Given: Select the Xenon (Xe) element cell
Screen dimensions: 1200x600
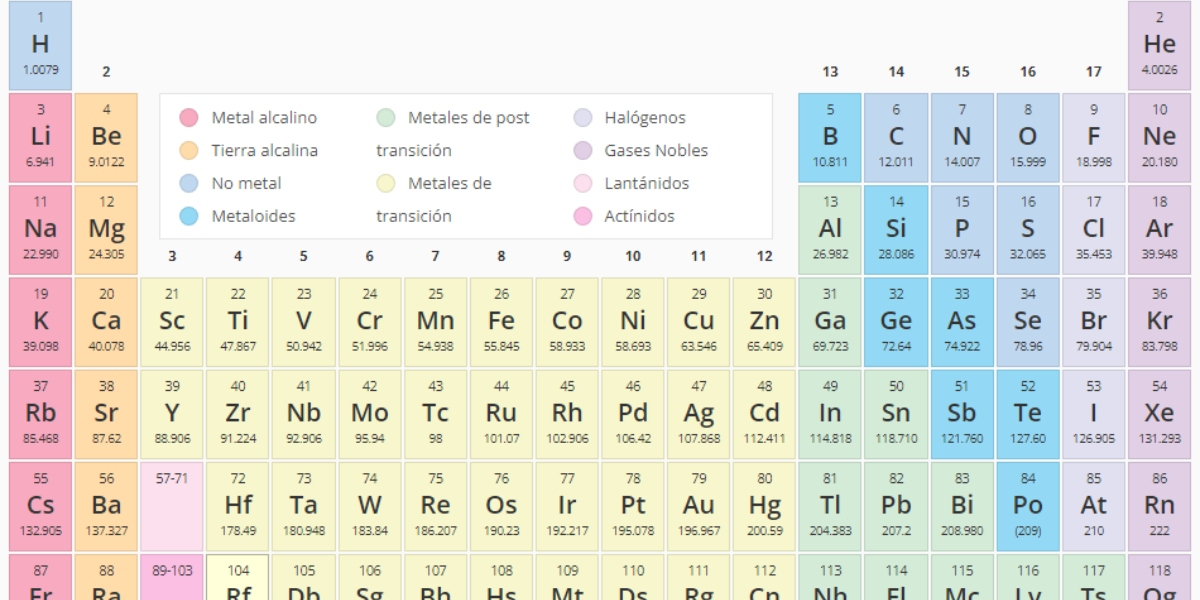Looking at the screenshot, I should 1159,414.
